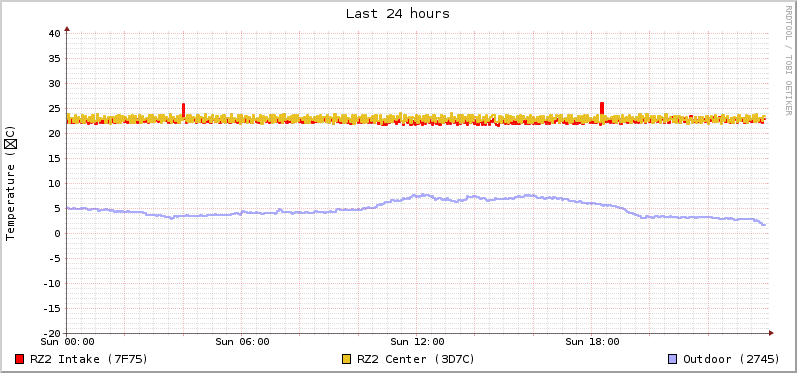Click the 15 value on the y-axis
797x373 pixels.
(x=54, y=159)
